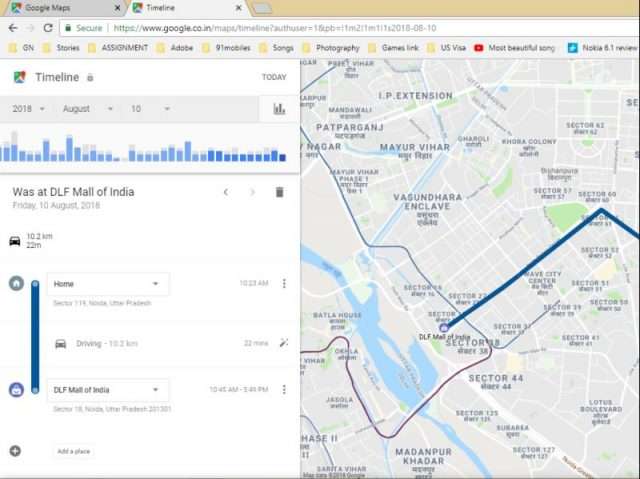
Task: Click the TODAY button
Action: coord(273,77)
